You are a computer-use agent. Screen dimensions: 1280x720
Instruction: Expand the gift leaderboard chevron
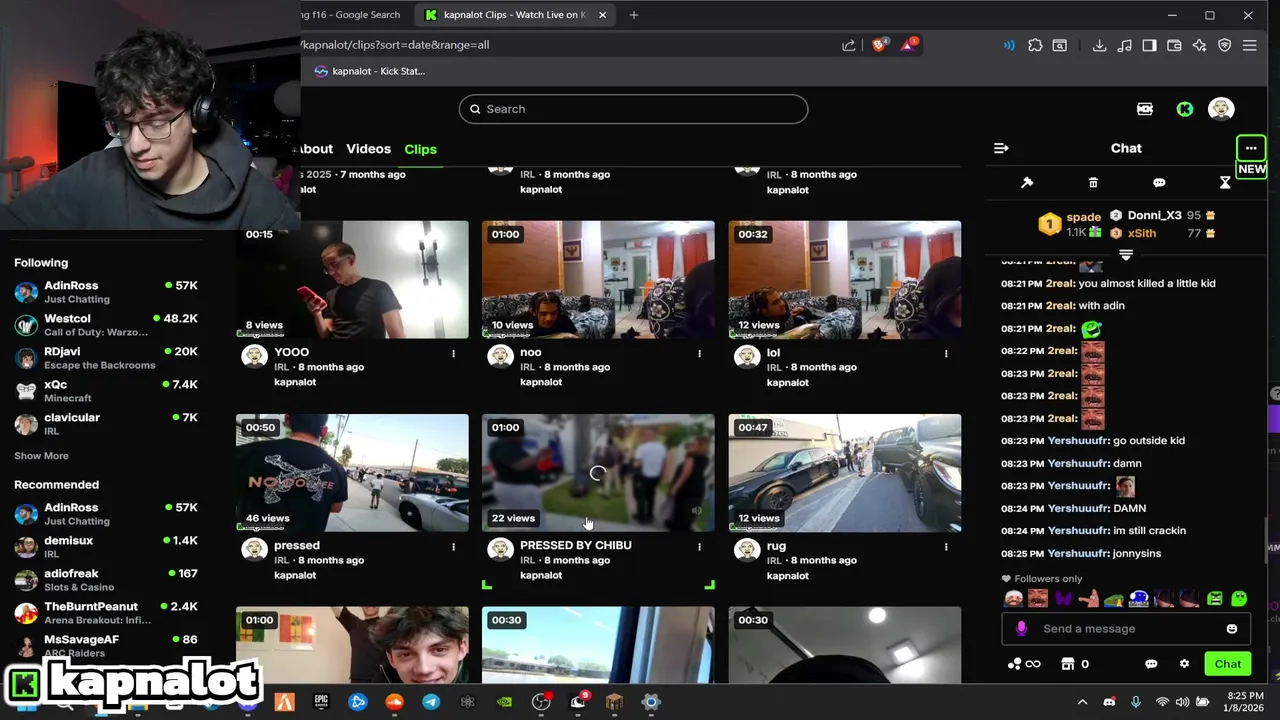click(1126, 254)
